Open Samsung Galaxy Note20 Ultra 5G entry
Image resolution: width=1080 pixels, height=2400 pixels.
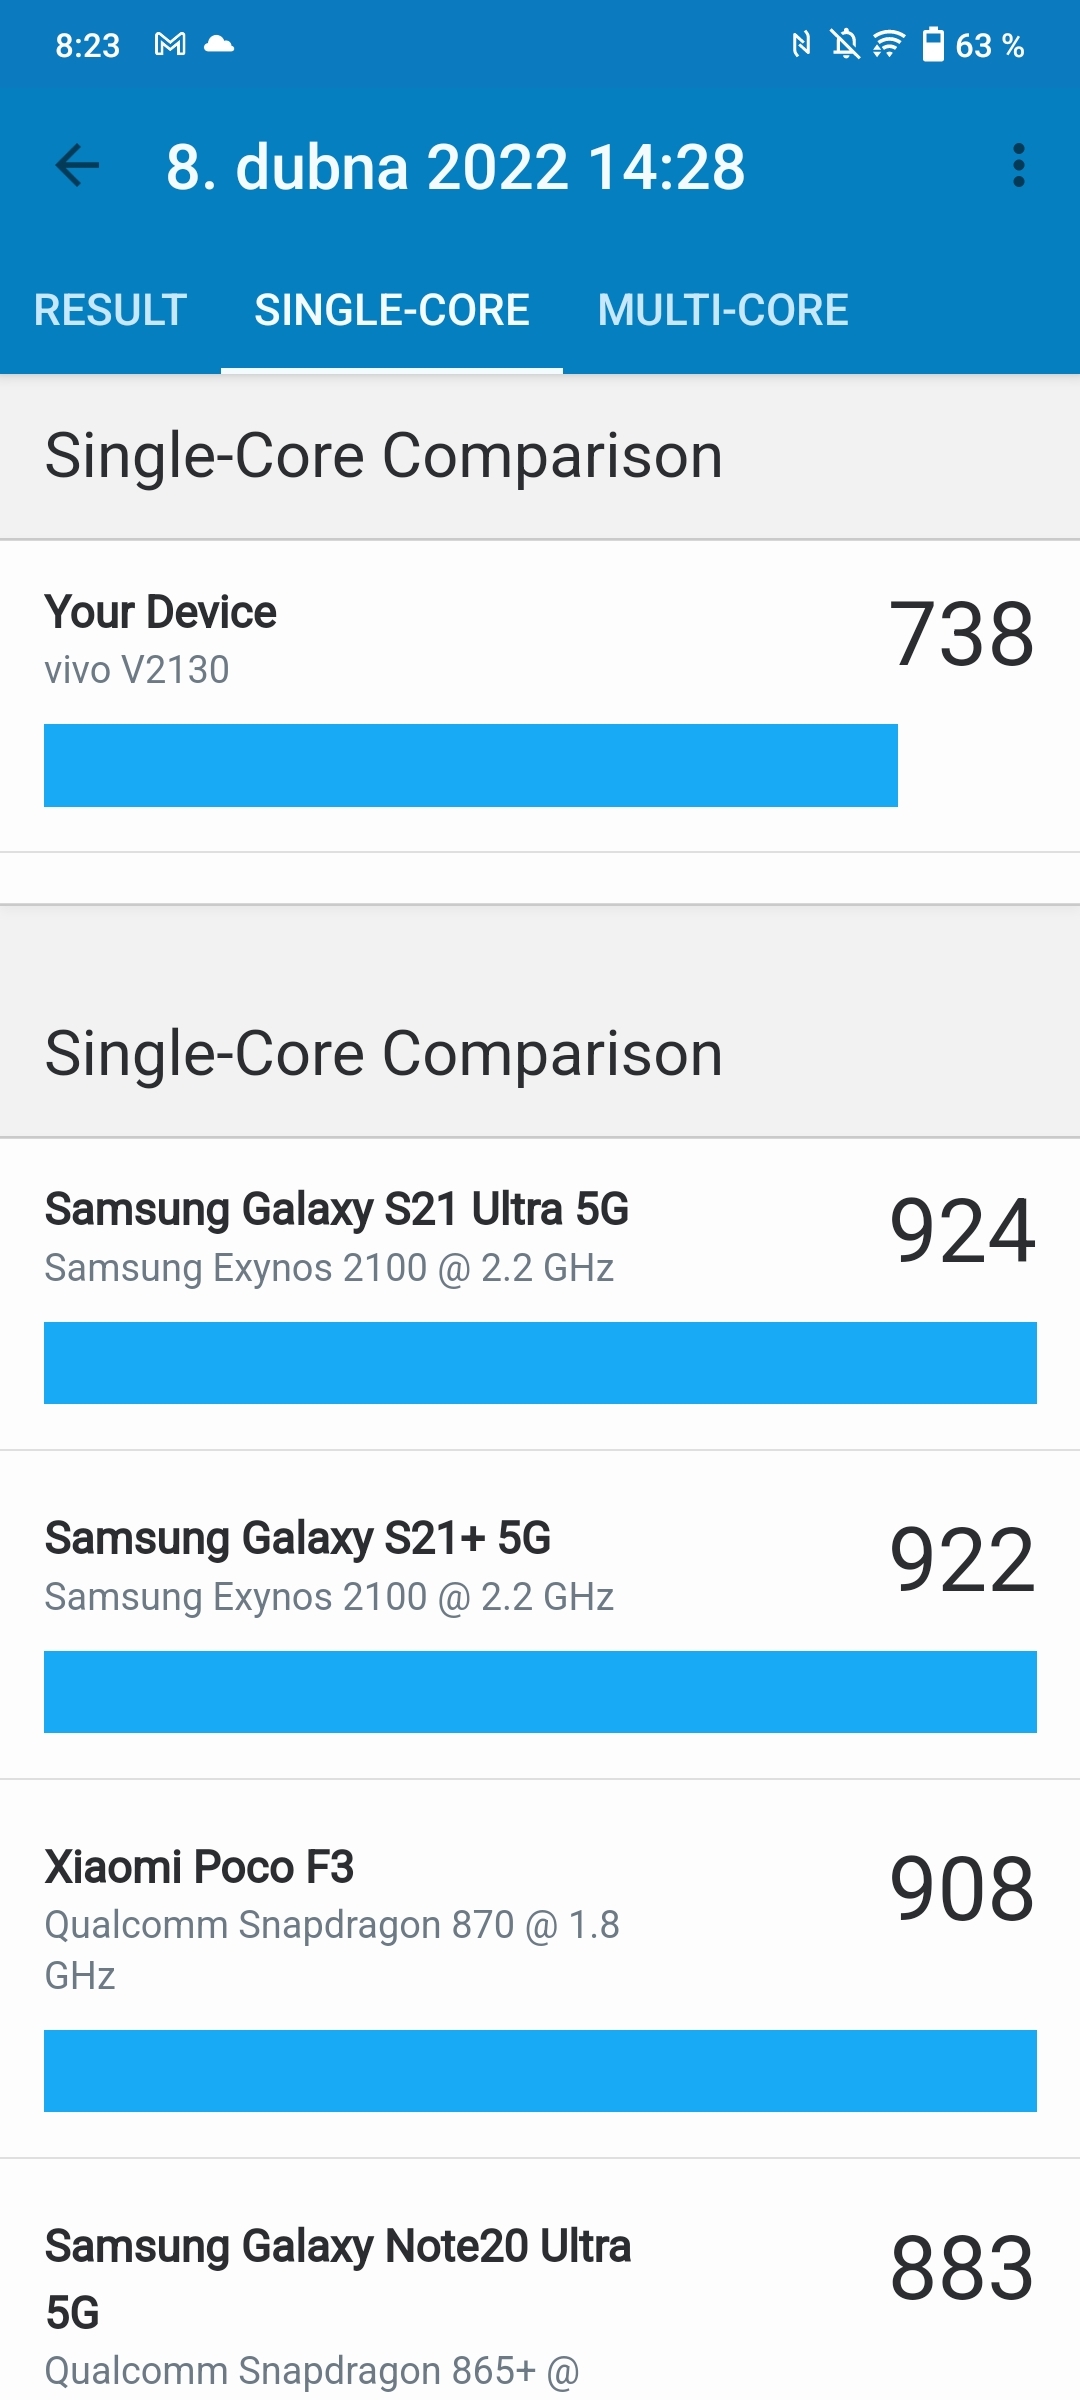540,2280
